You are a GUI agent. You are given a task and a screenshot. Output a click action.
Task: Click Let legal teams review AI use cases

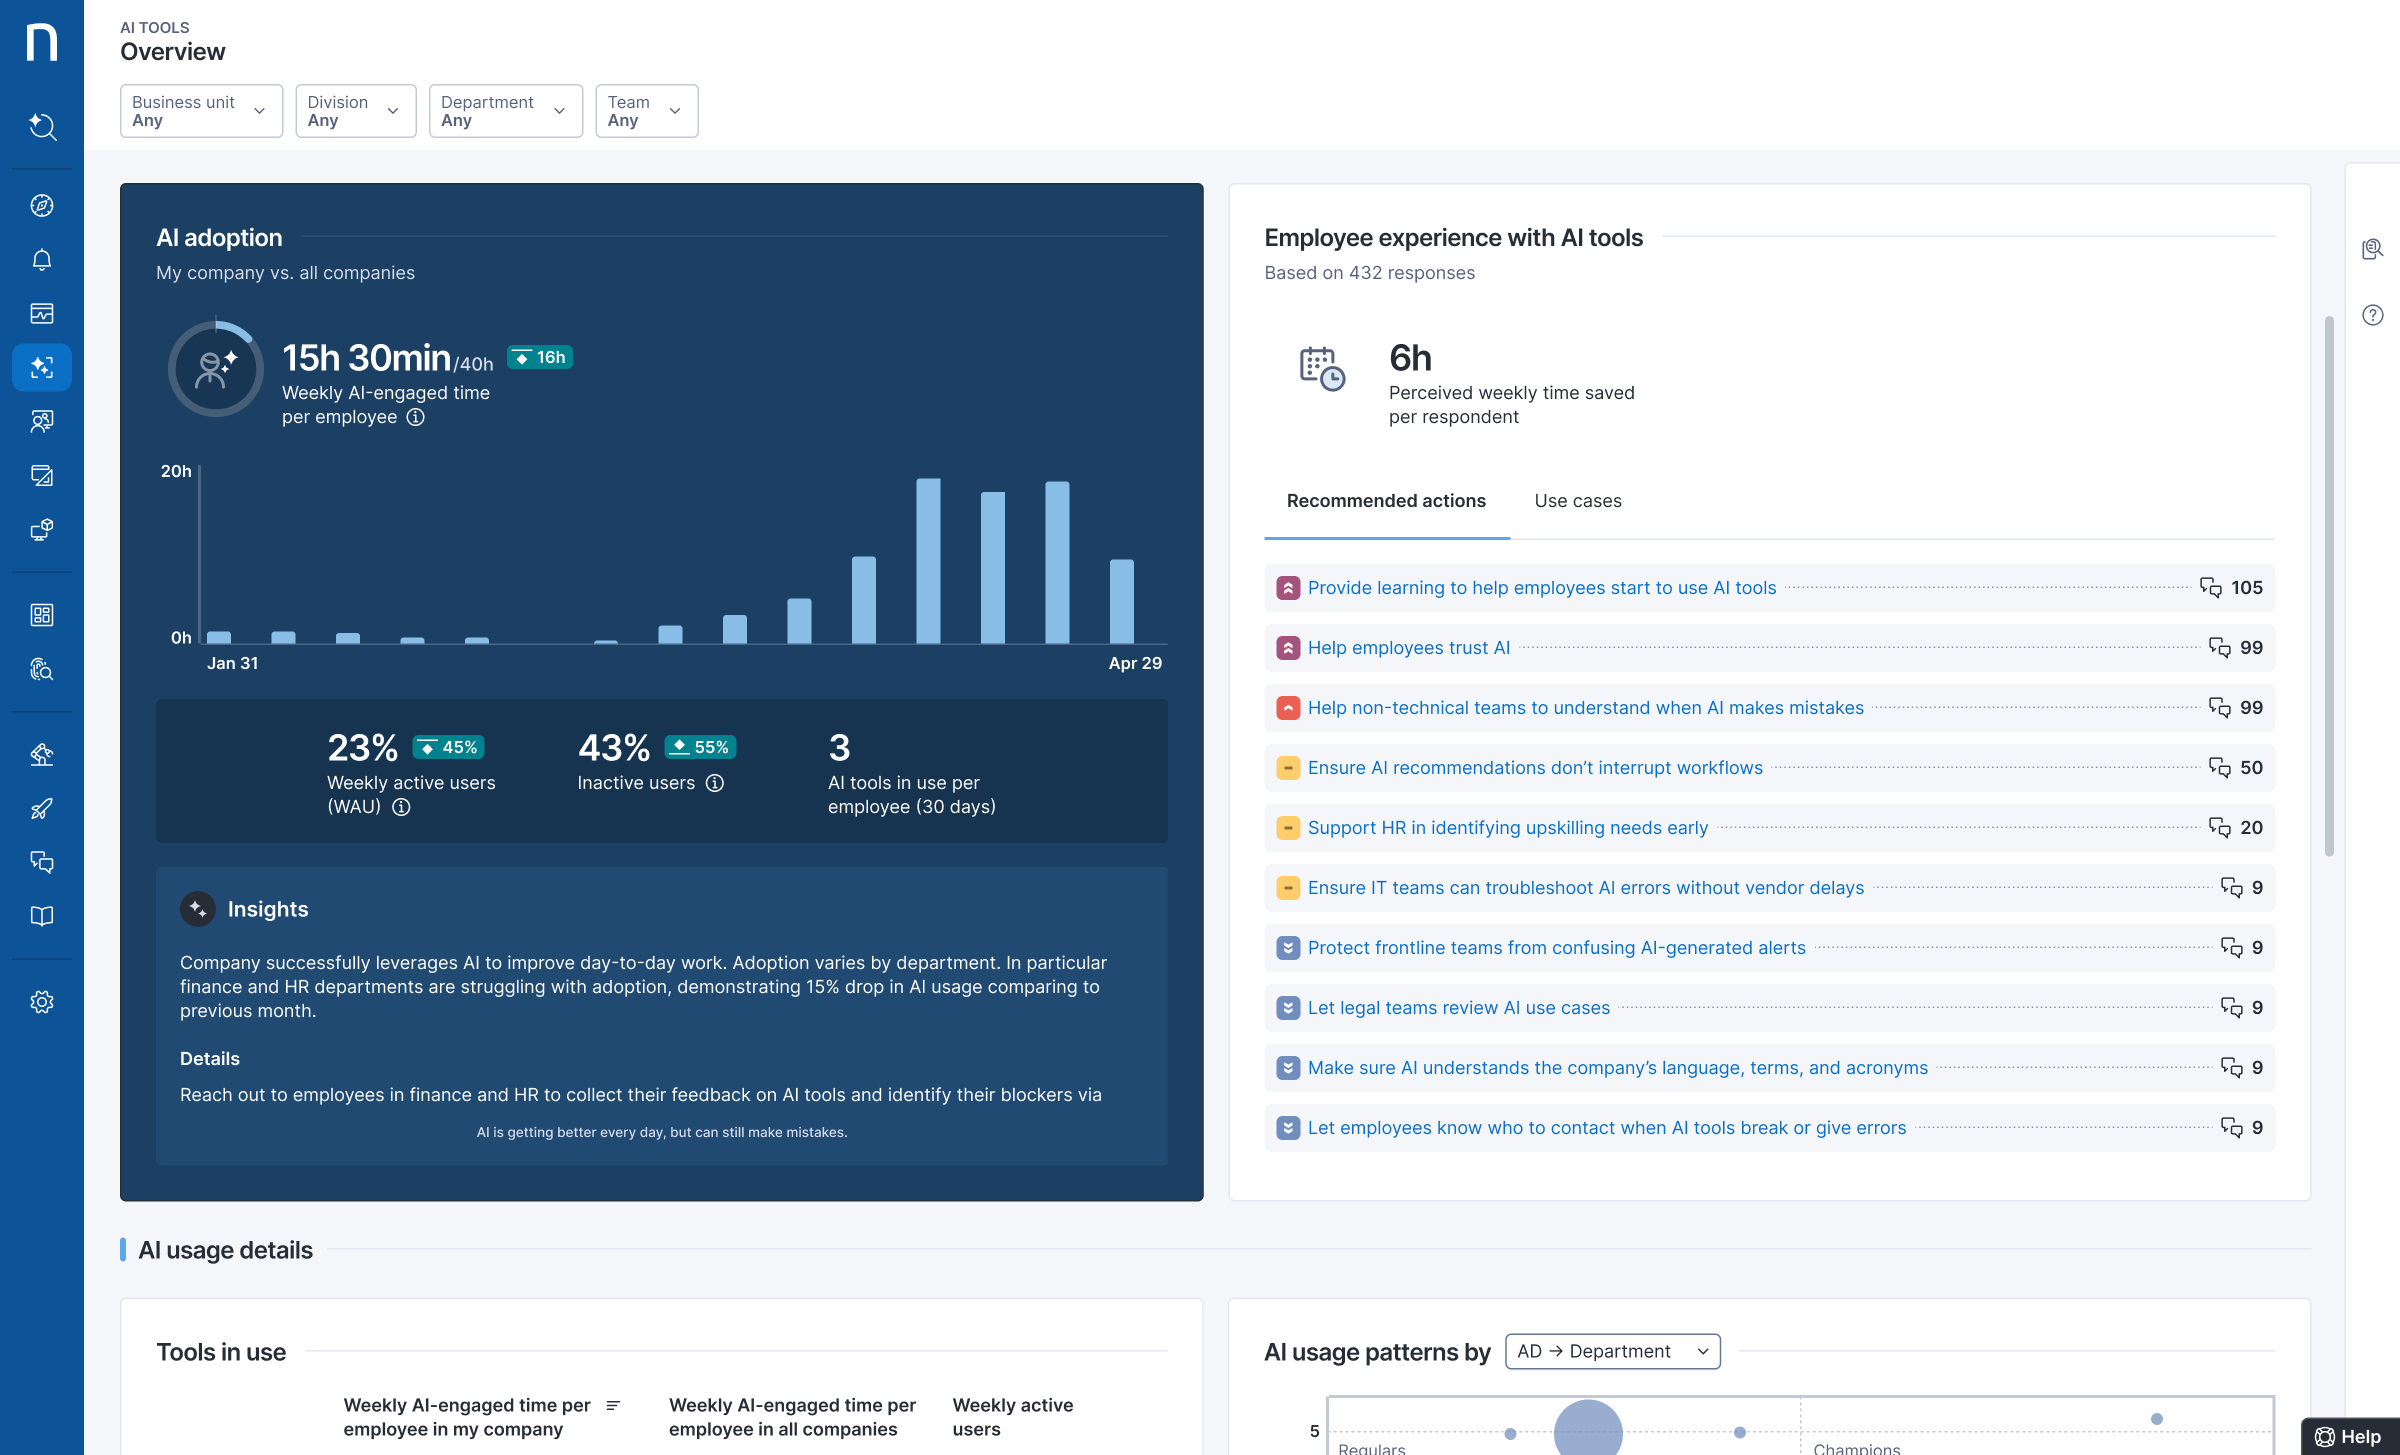(1458, 1008)
